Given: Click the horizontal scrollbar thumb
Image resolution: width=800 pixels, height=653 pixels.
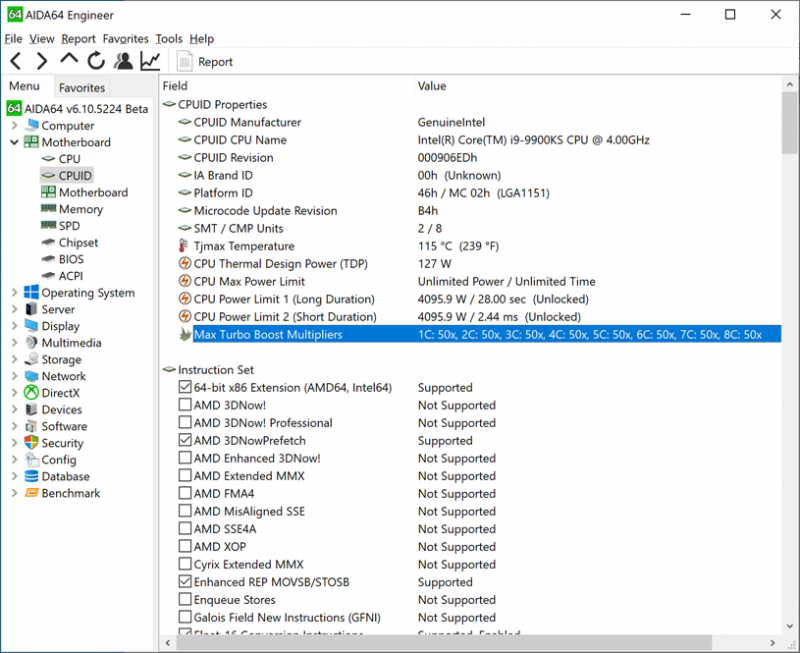Looking at the screenshot, I should click(x=443, y=642).
